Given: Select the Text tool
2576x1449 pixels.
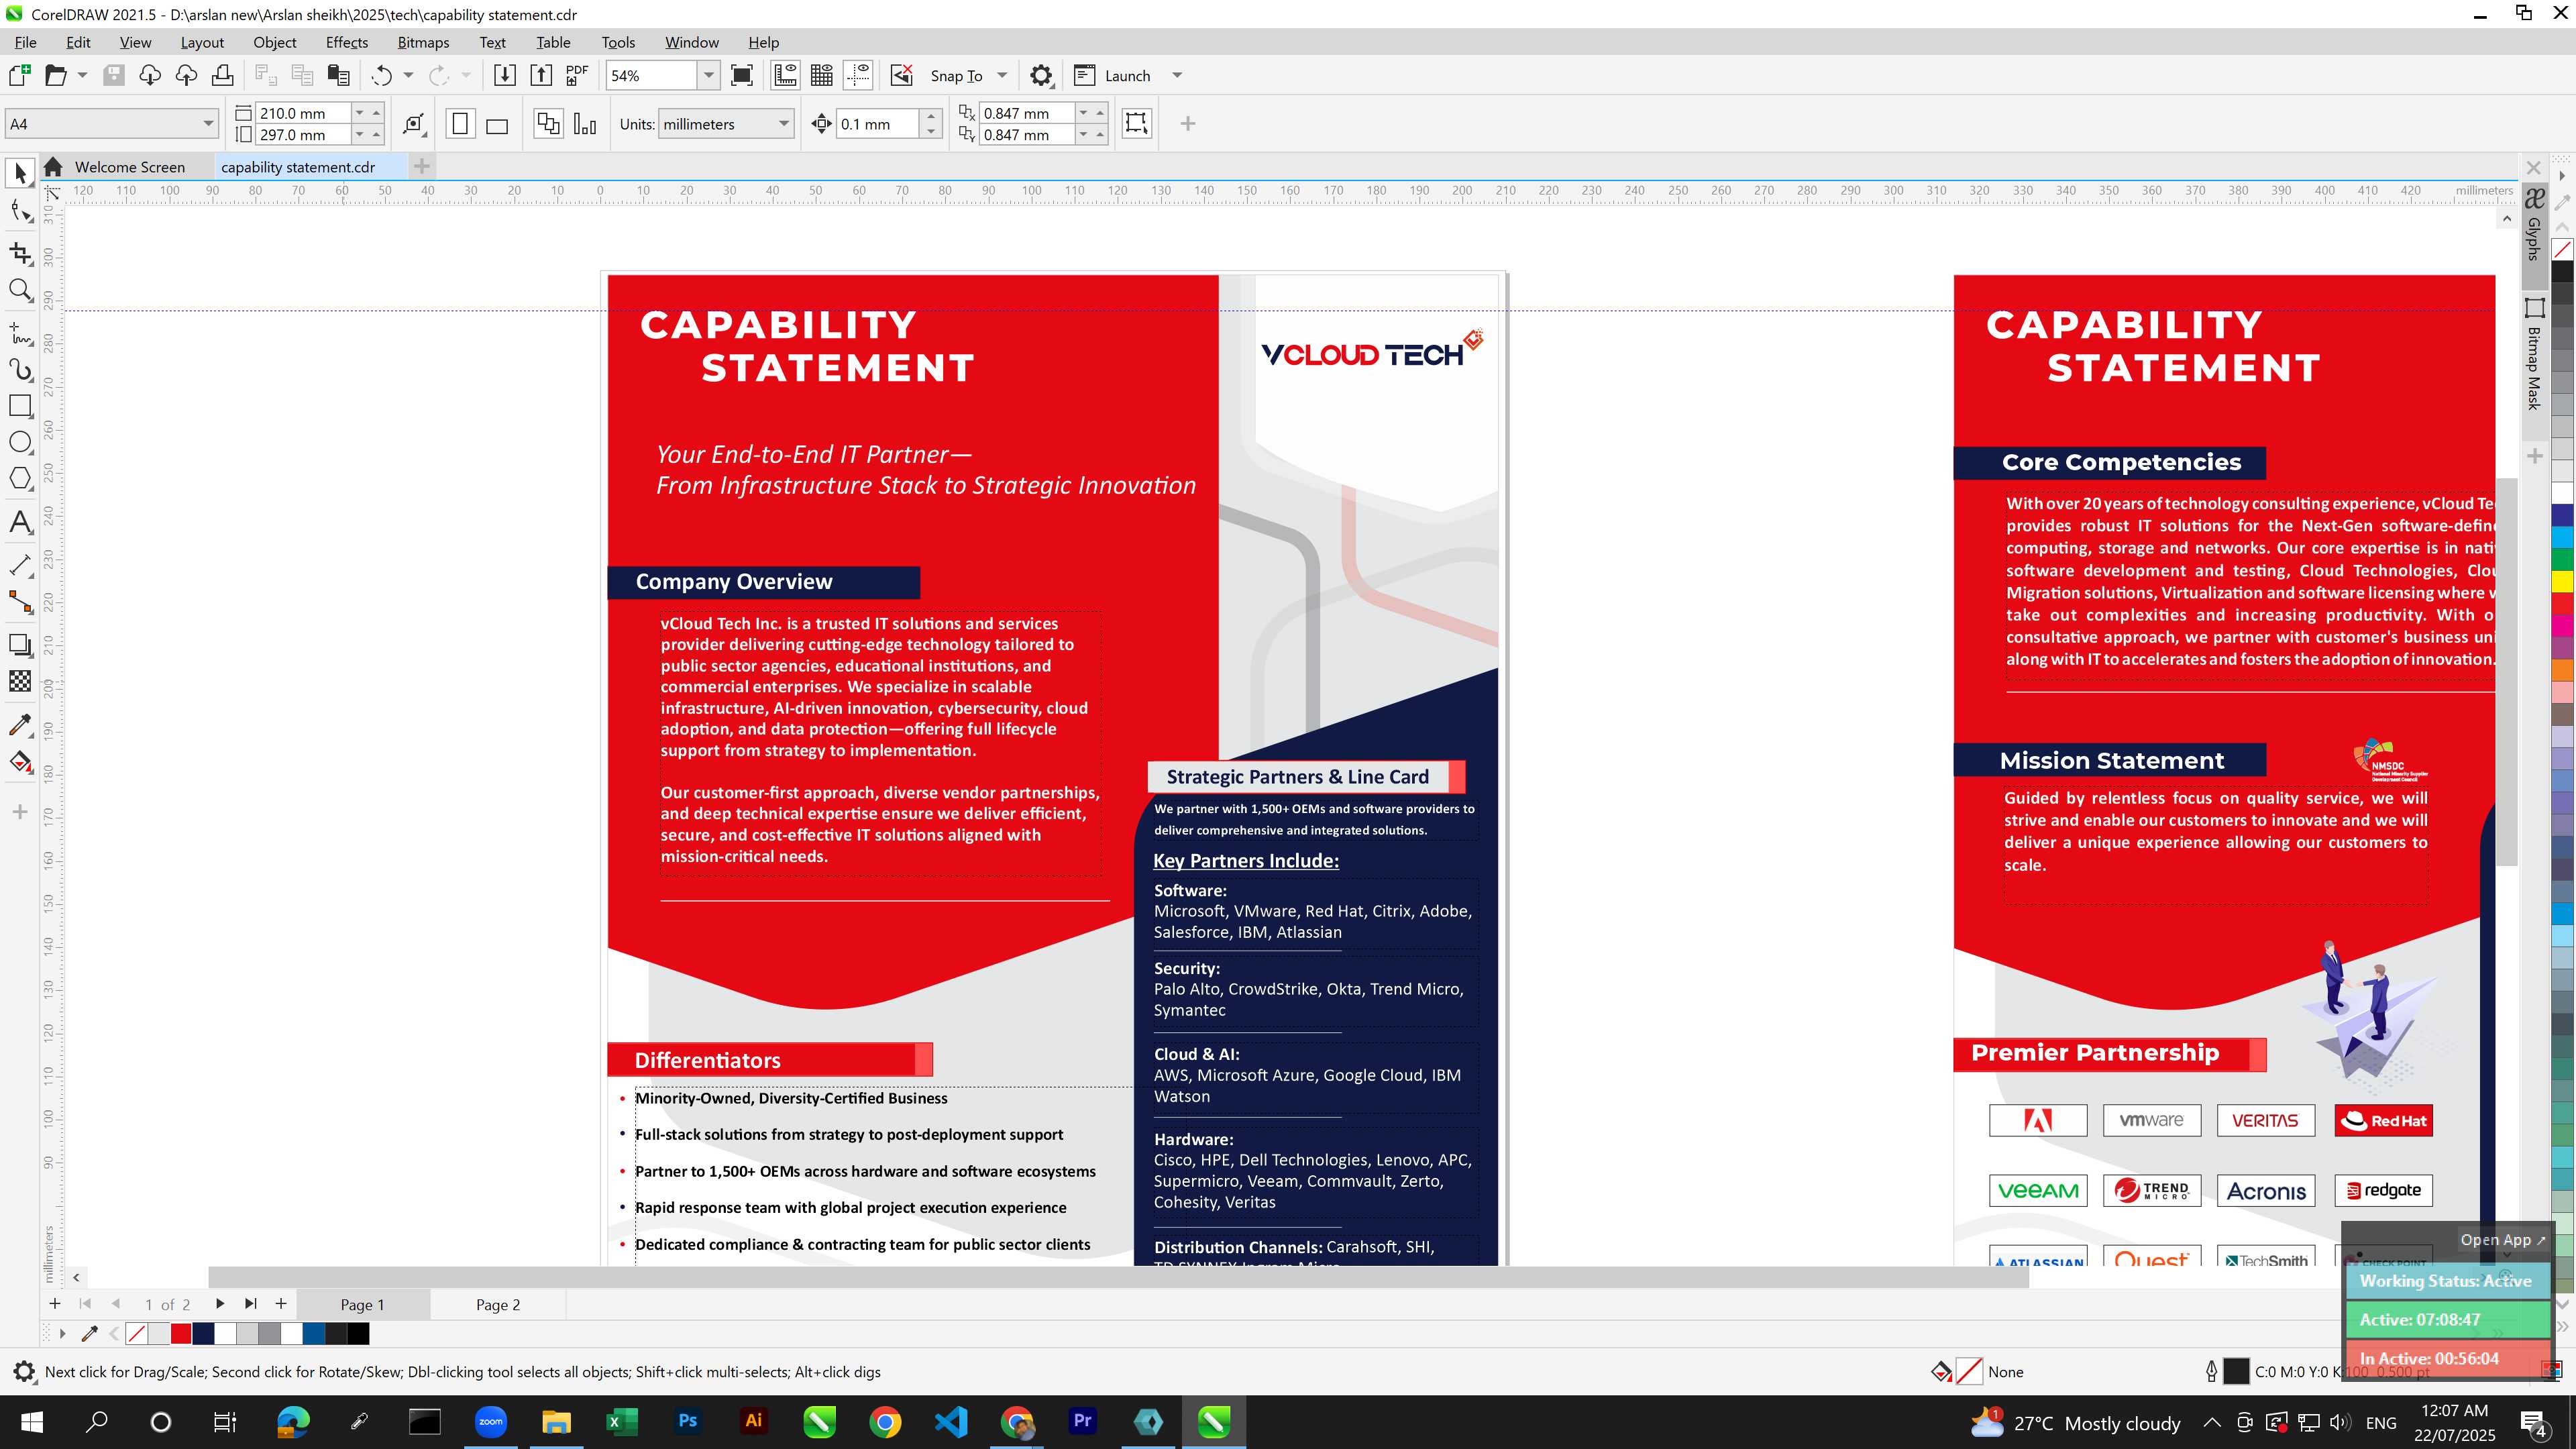Looking at the screenshot, I should (x=20, y=522).
